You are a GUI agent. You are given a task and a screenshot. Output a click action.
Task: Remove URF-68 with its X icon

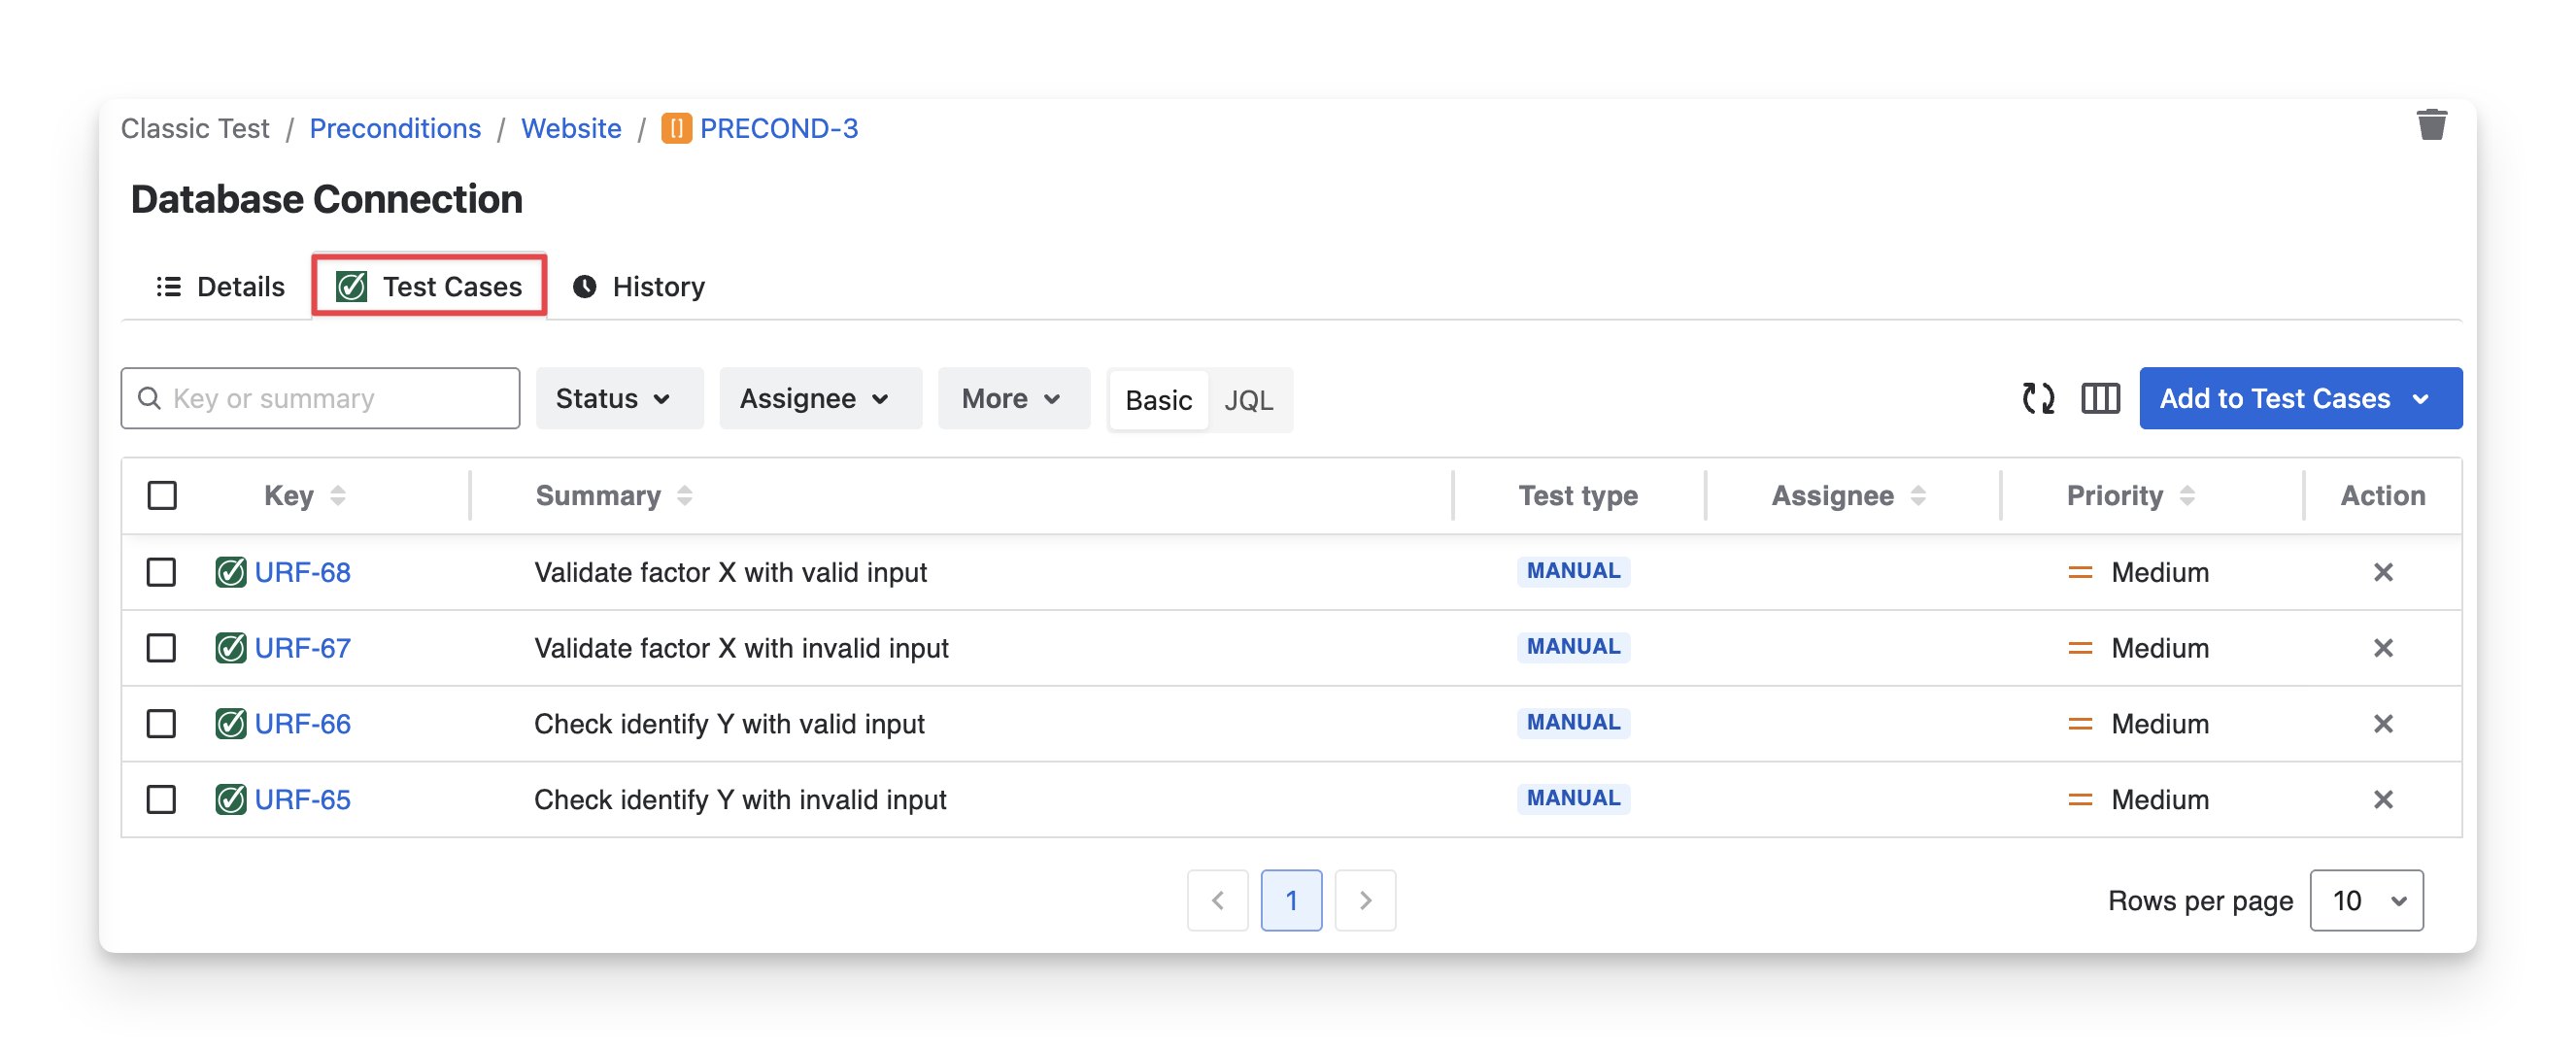click(2383, 572)
